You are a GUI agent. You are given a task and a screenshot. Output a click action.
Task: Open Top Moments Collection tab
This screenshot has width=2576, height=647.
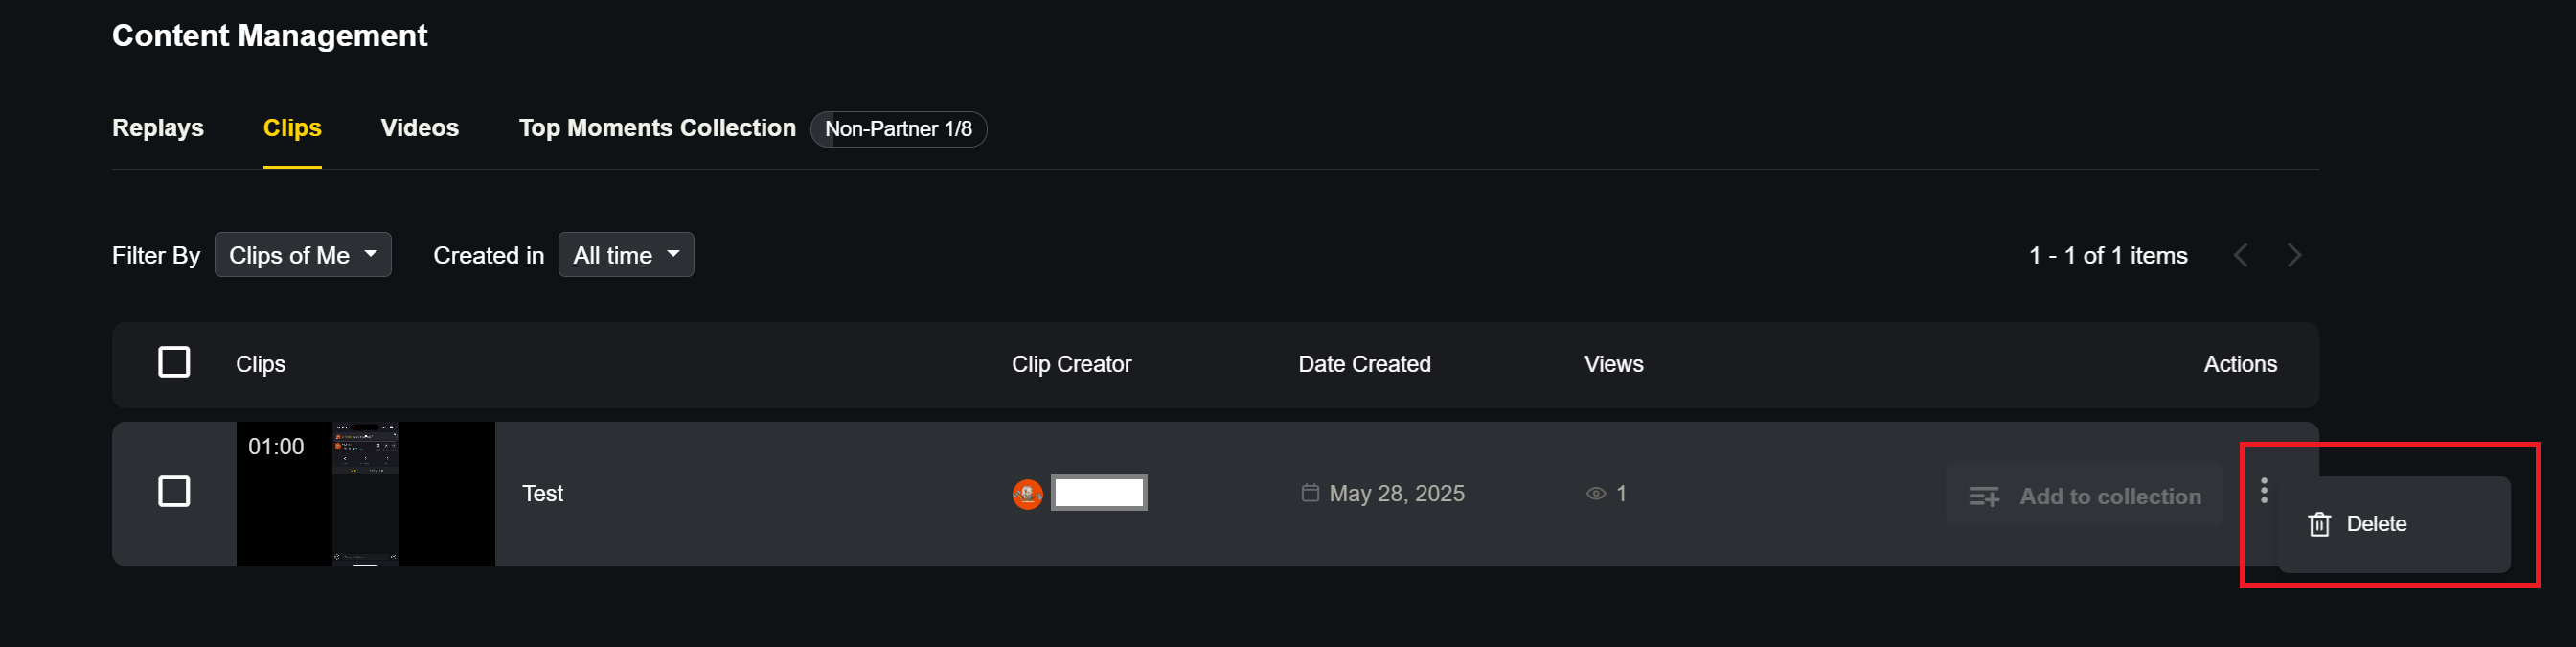click(657, 128)
